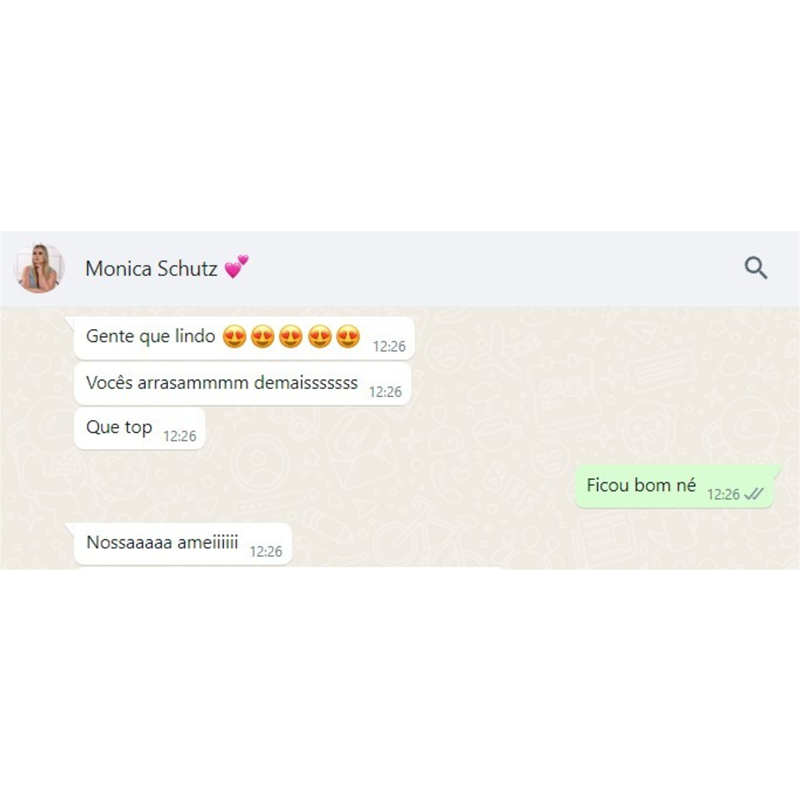The height and width of the screenshot is (800, 800).
Task: Click the 12:26 timestamp on "Gente que lindo"
Action: tap(389, 347)
